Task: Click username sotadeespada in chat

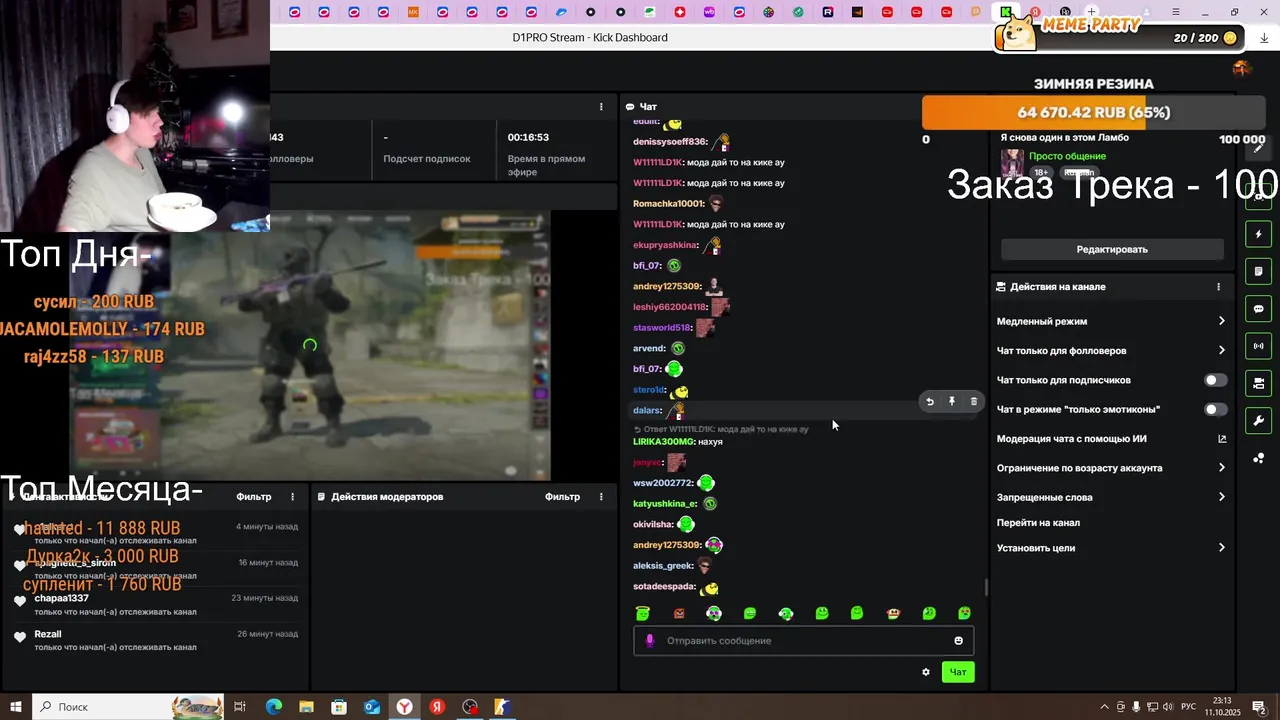Action: pos(664,587)
